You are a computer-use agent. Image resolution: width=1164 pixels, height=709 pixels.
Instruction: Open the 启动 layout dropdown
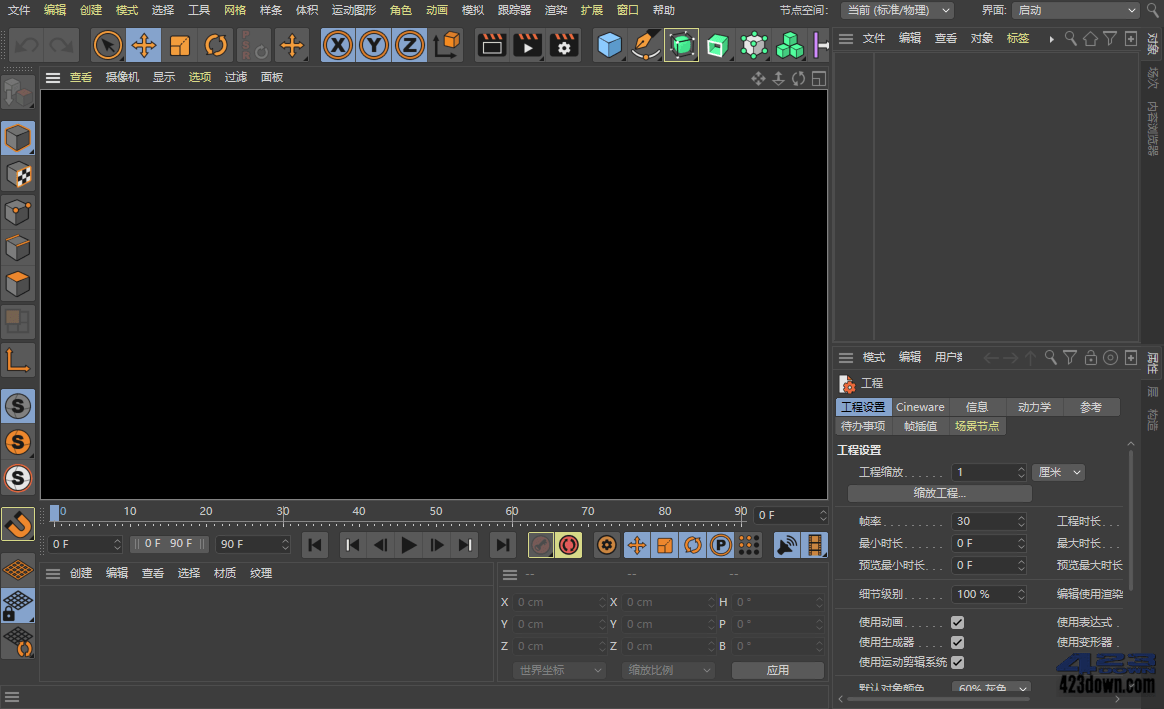[x=1075, y=10]
